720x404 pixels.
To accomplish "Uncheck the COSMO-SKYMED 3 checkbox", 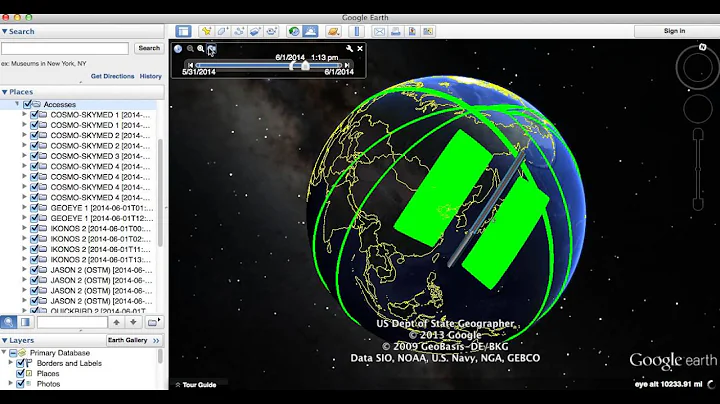I will (x=34, y=156).
